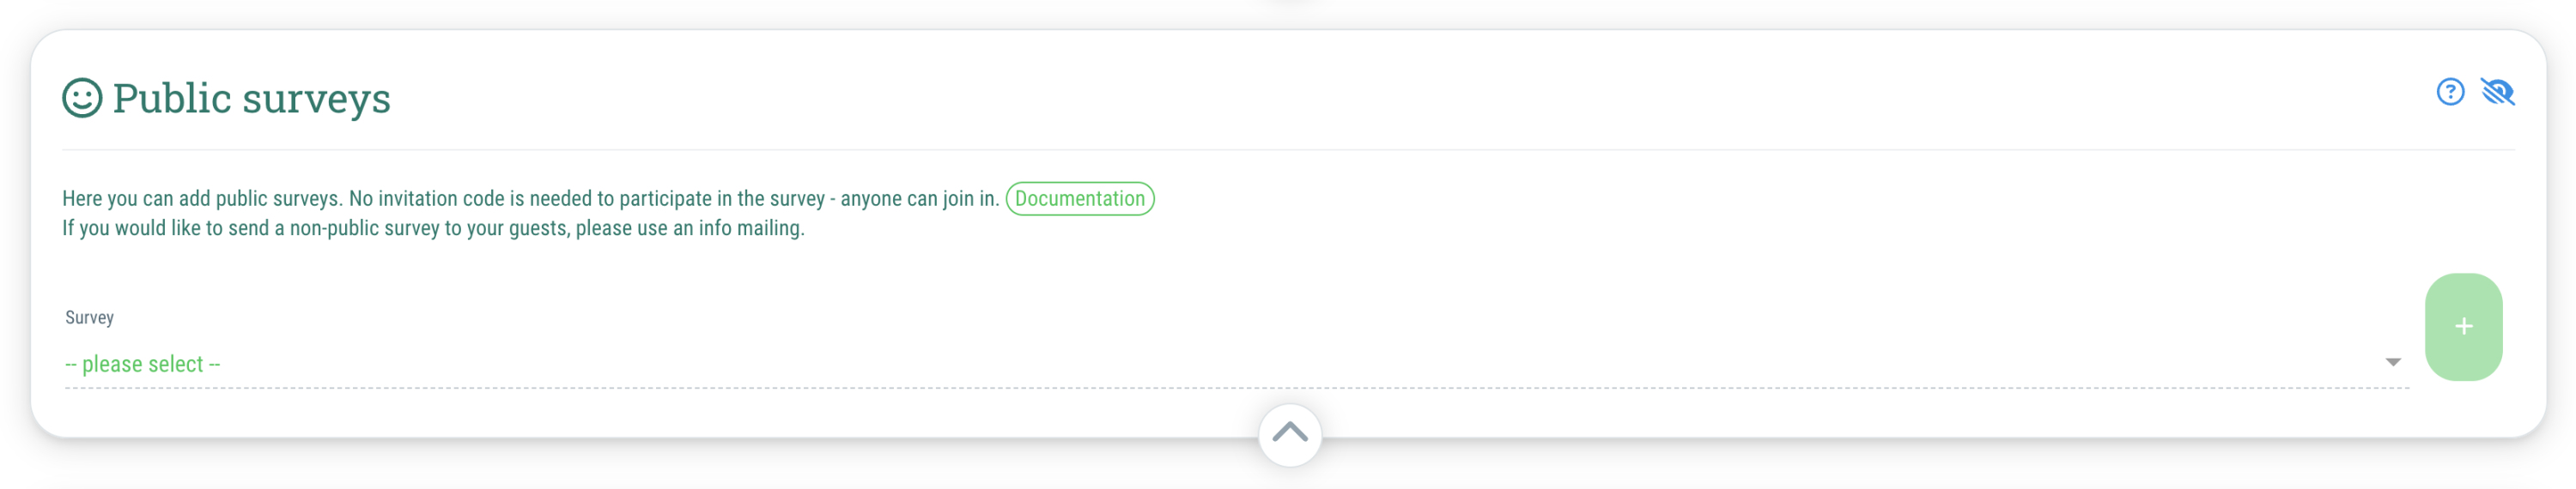Collapse the Public surveys card
The height and width of the screenshot is (489, 2576).
pos(1290,434)
